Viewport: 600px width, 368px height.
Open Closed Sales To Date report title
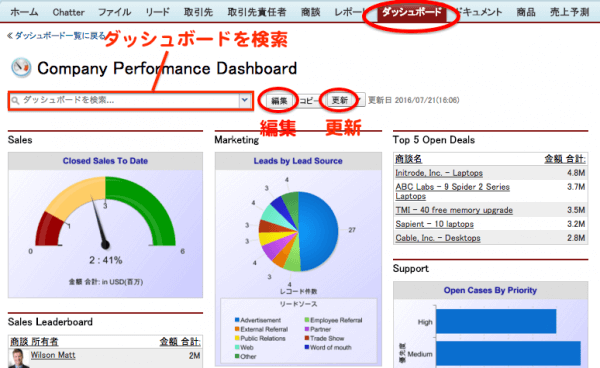point(105,161)
